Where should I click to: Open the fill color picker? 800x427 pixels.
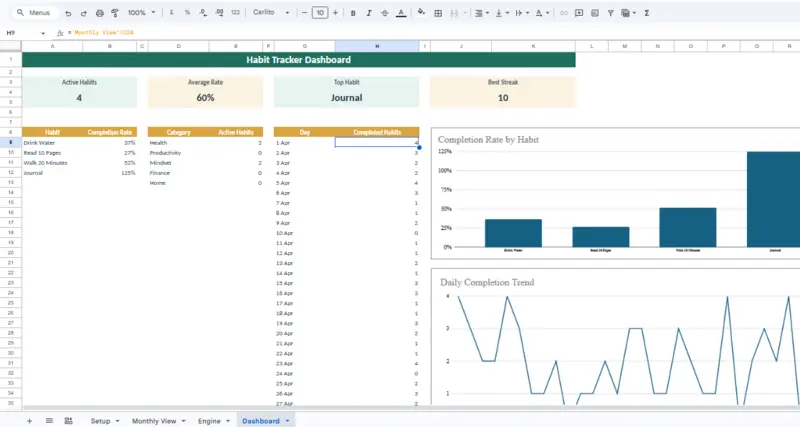pos(421,12)
